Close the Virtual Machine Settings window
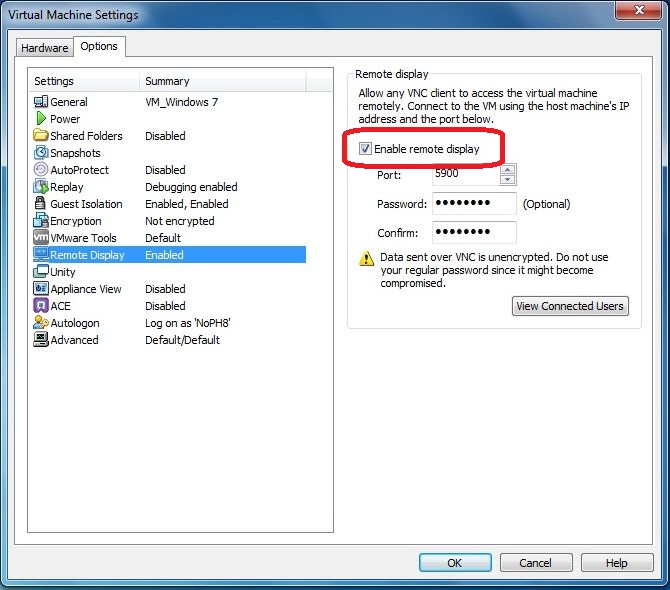670x590 pixels. 639,9
